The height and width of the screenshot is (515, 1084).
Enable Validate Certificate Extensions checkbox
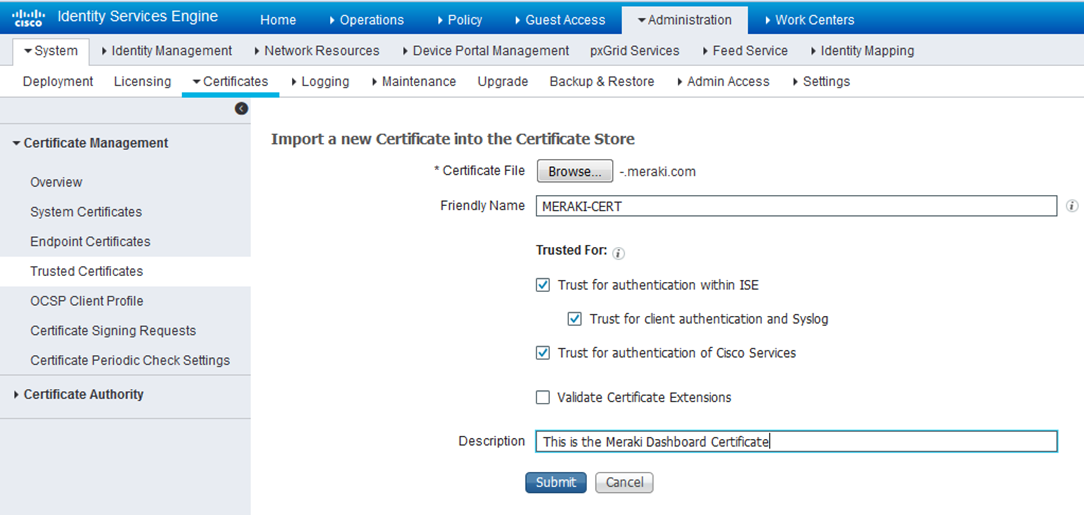pos(543,397)
